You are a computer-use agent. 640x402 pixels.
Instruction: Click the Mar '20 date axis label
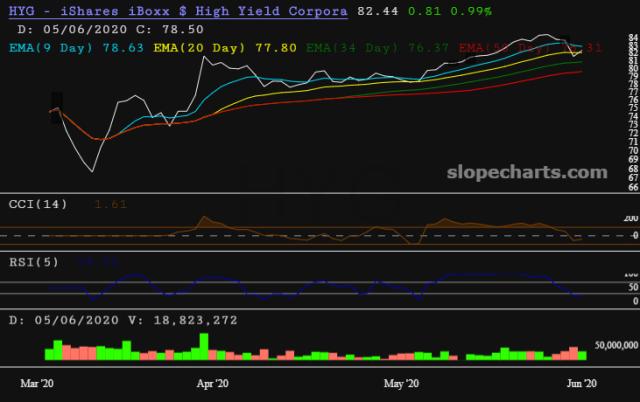coord(39,382)
